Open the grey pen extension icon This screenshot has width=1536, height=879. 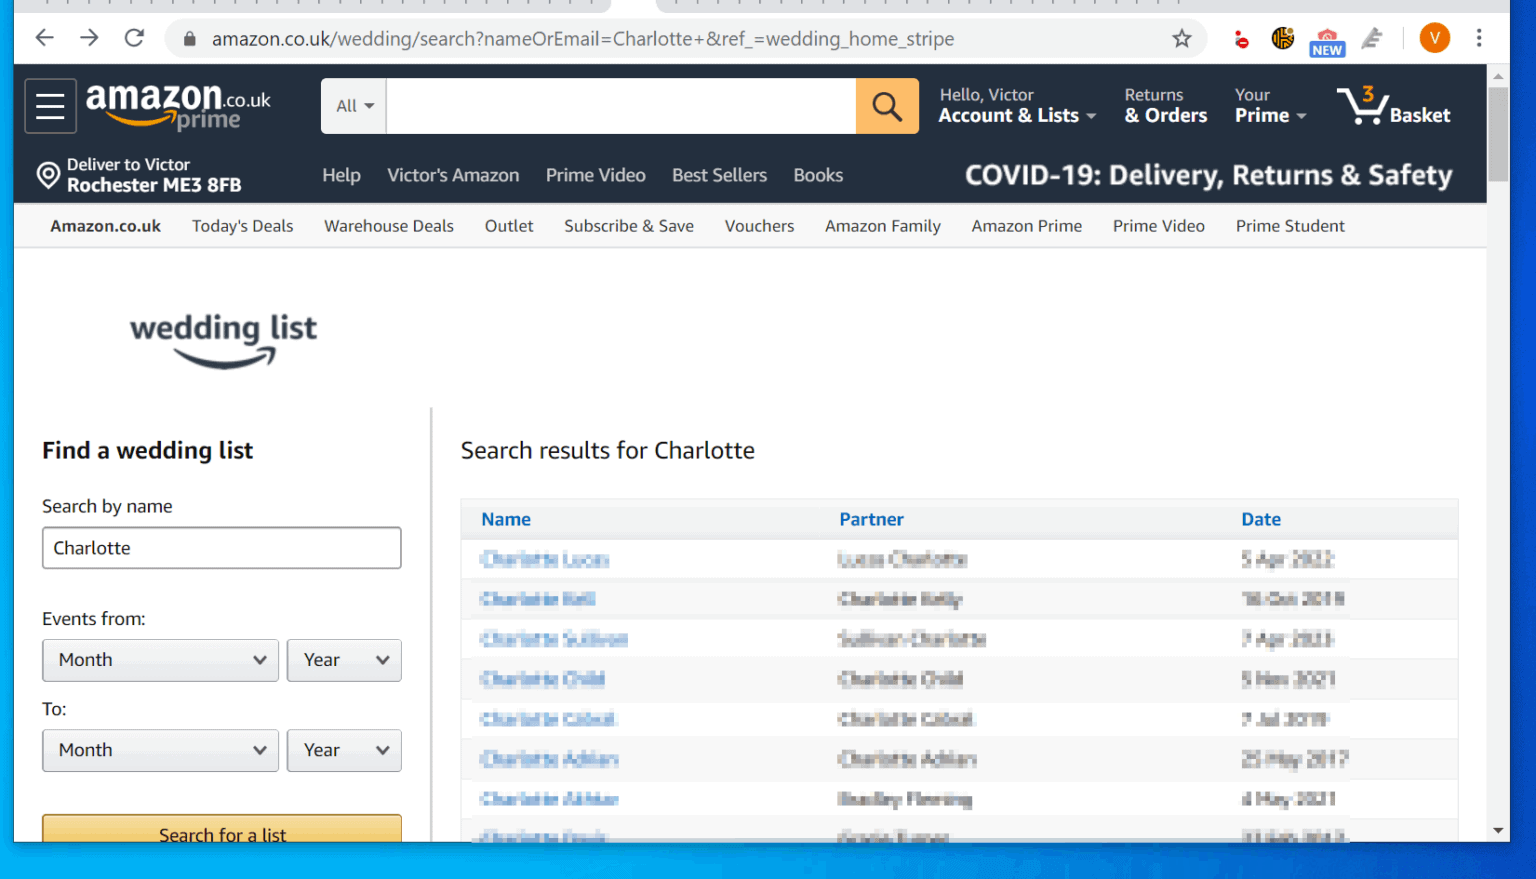click(1372, 39)
